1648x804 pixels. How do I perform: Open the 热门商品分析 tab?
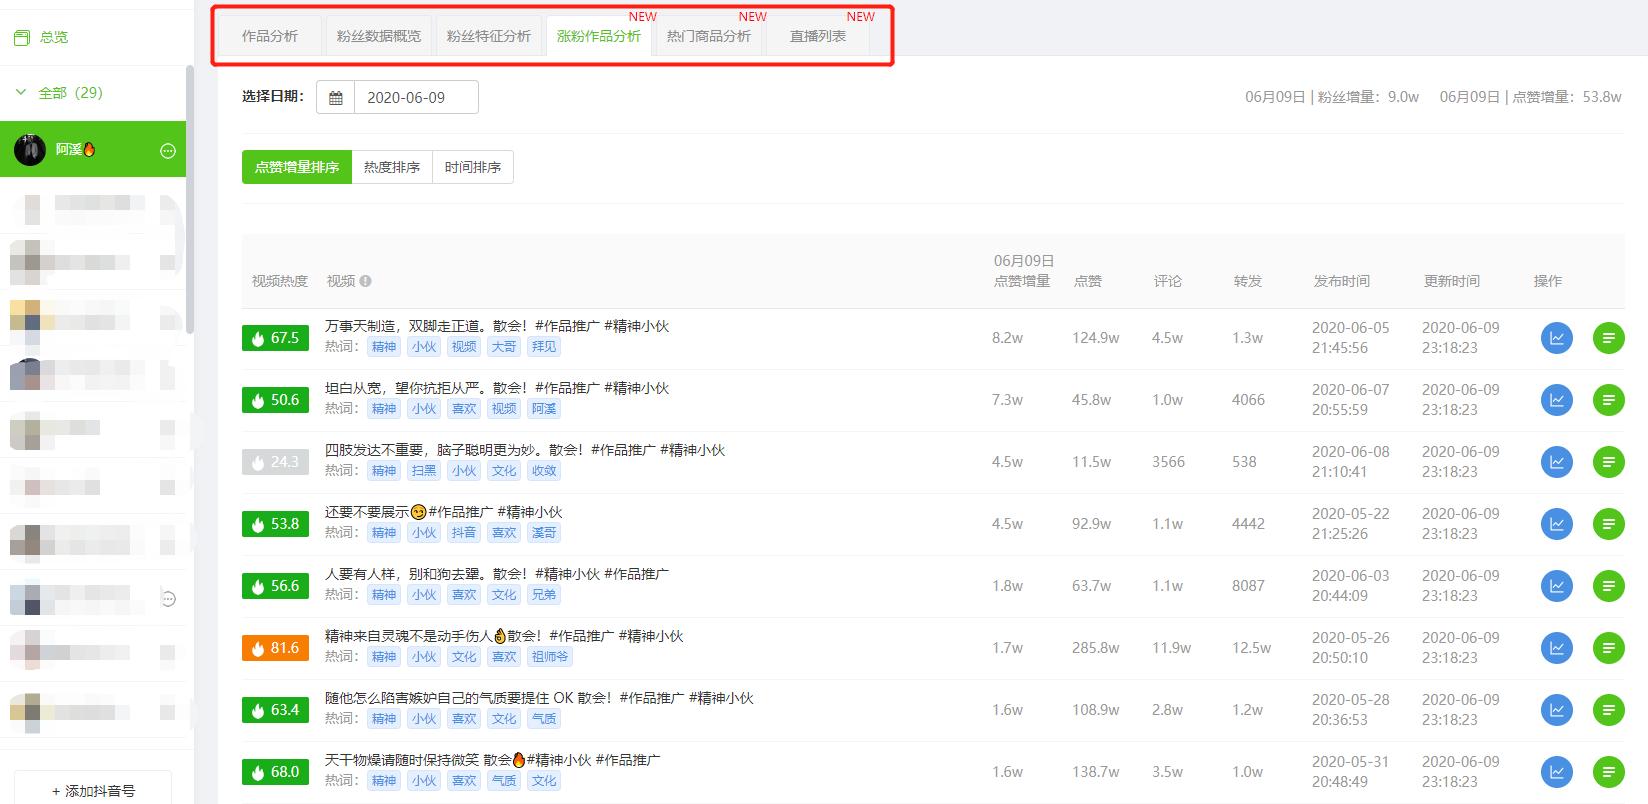(x=708, y=36)
